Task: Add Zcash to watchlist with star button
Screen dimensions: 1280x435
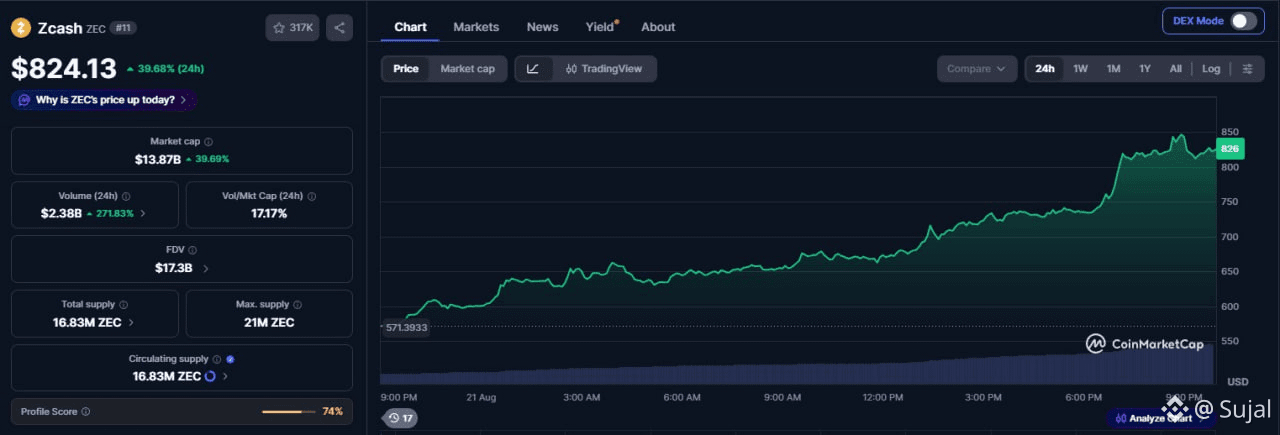Action: coord(293,28)
